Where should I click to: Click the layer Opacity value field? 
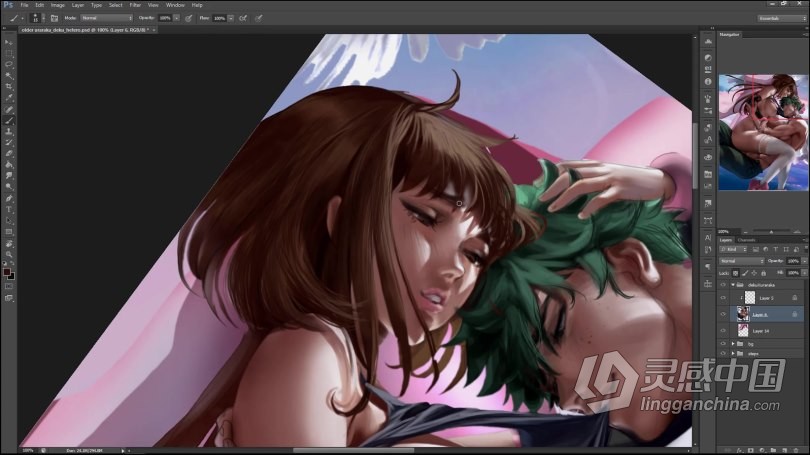pyautogui.click(x=793, y=261)
